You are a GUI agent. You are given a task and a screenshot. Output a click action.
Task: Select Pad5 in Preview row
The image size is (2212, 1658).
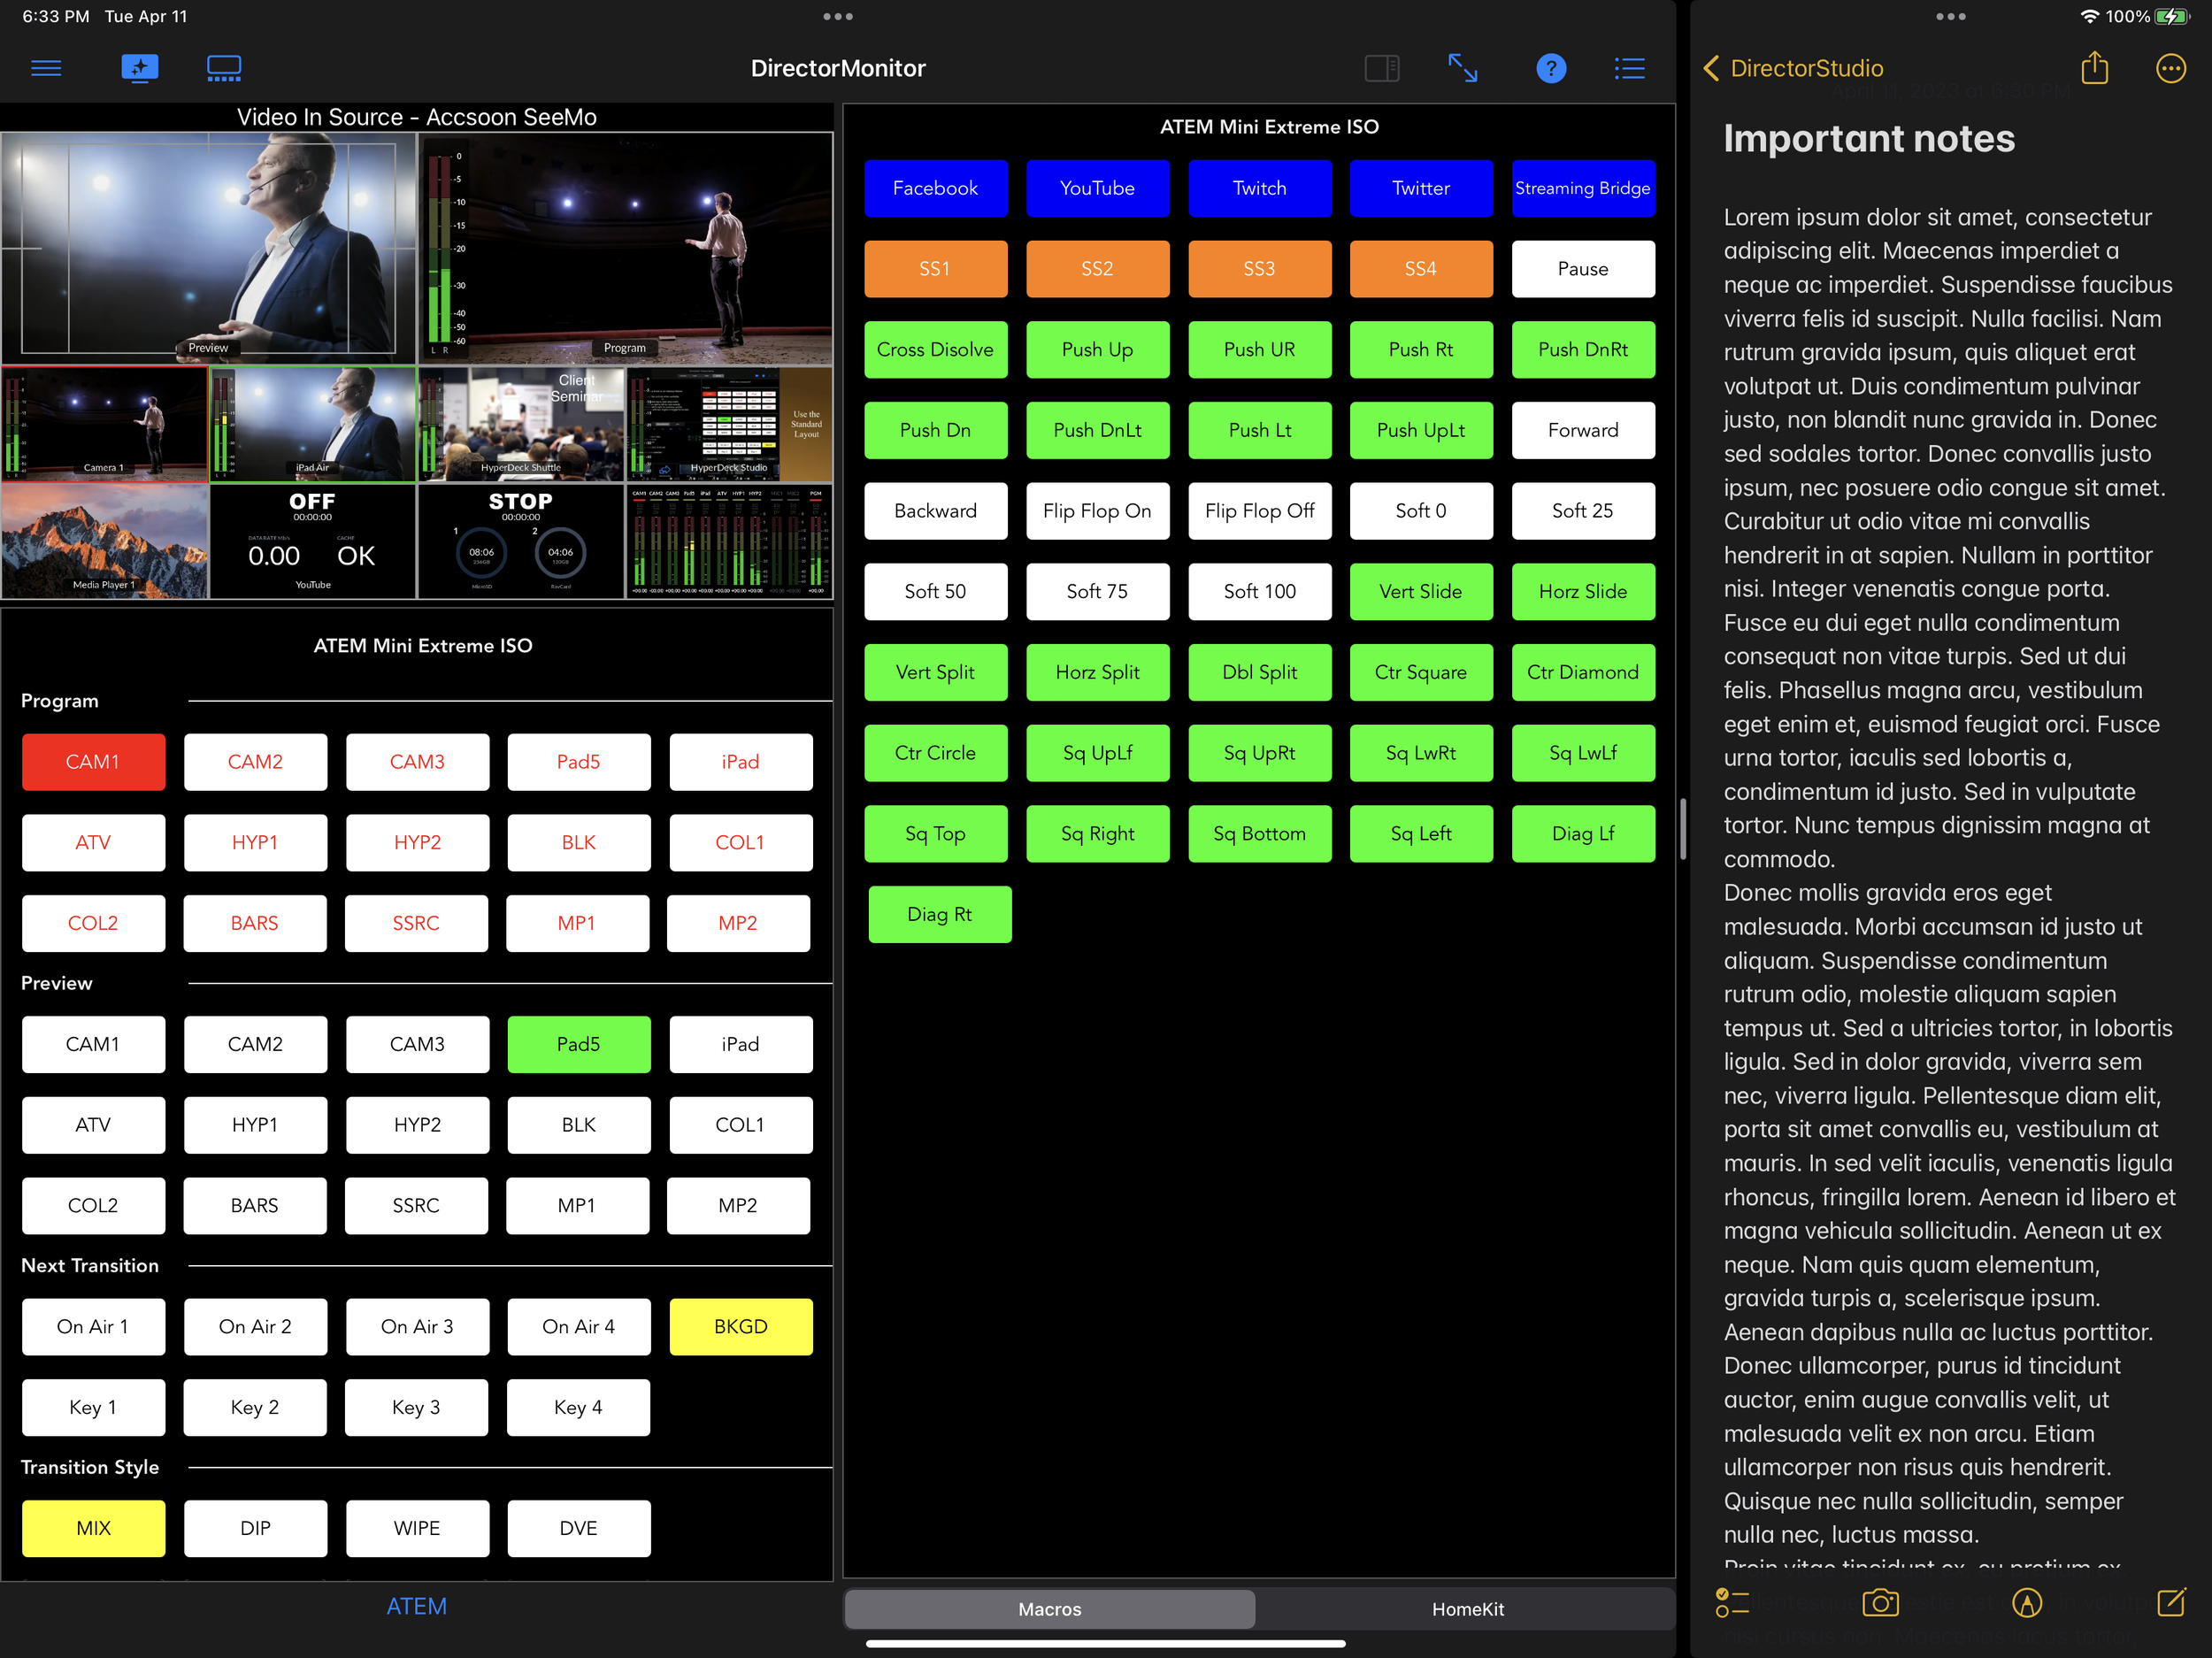tap(578, 1044)
